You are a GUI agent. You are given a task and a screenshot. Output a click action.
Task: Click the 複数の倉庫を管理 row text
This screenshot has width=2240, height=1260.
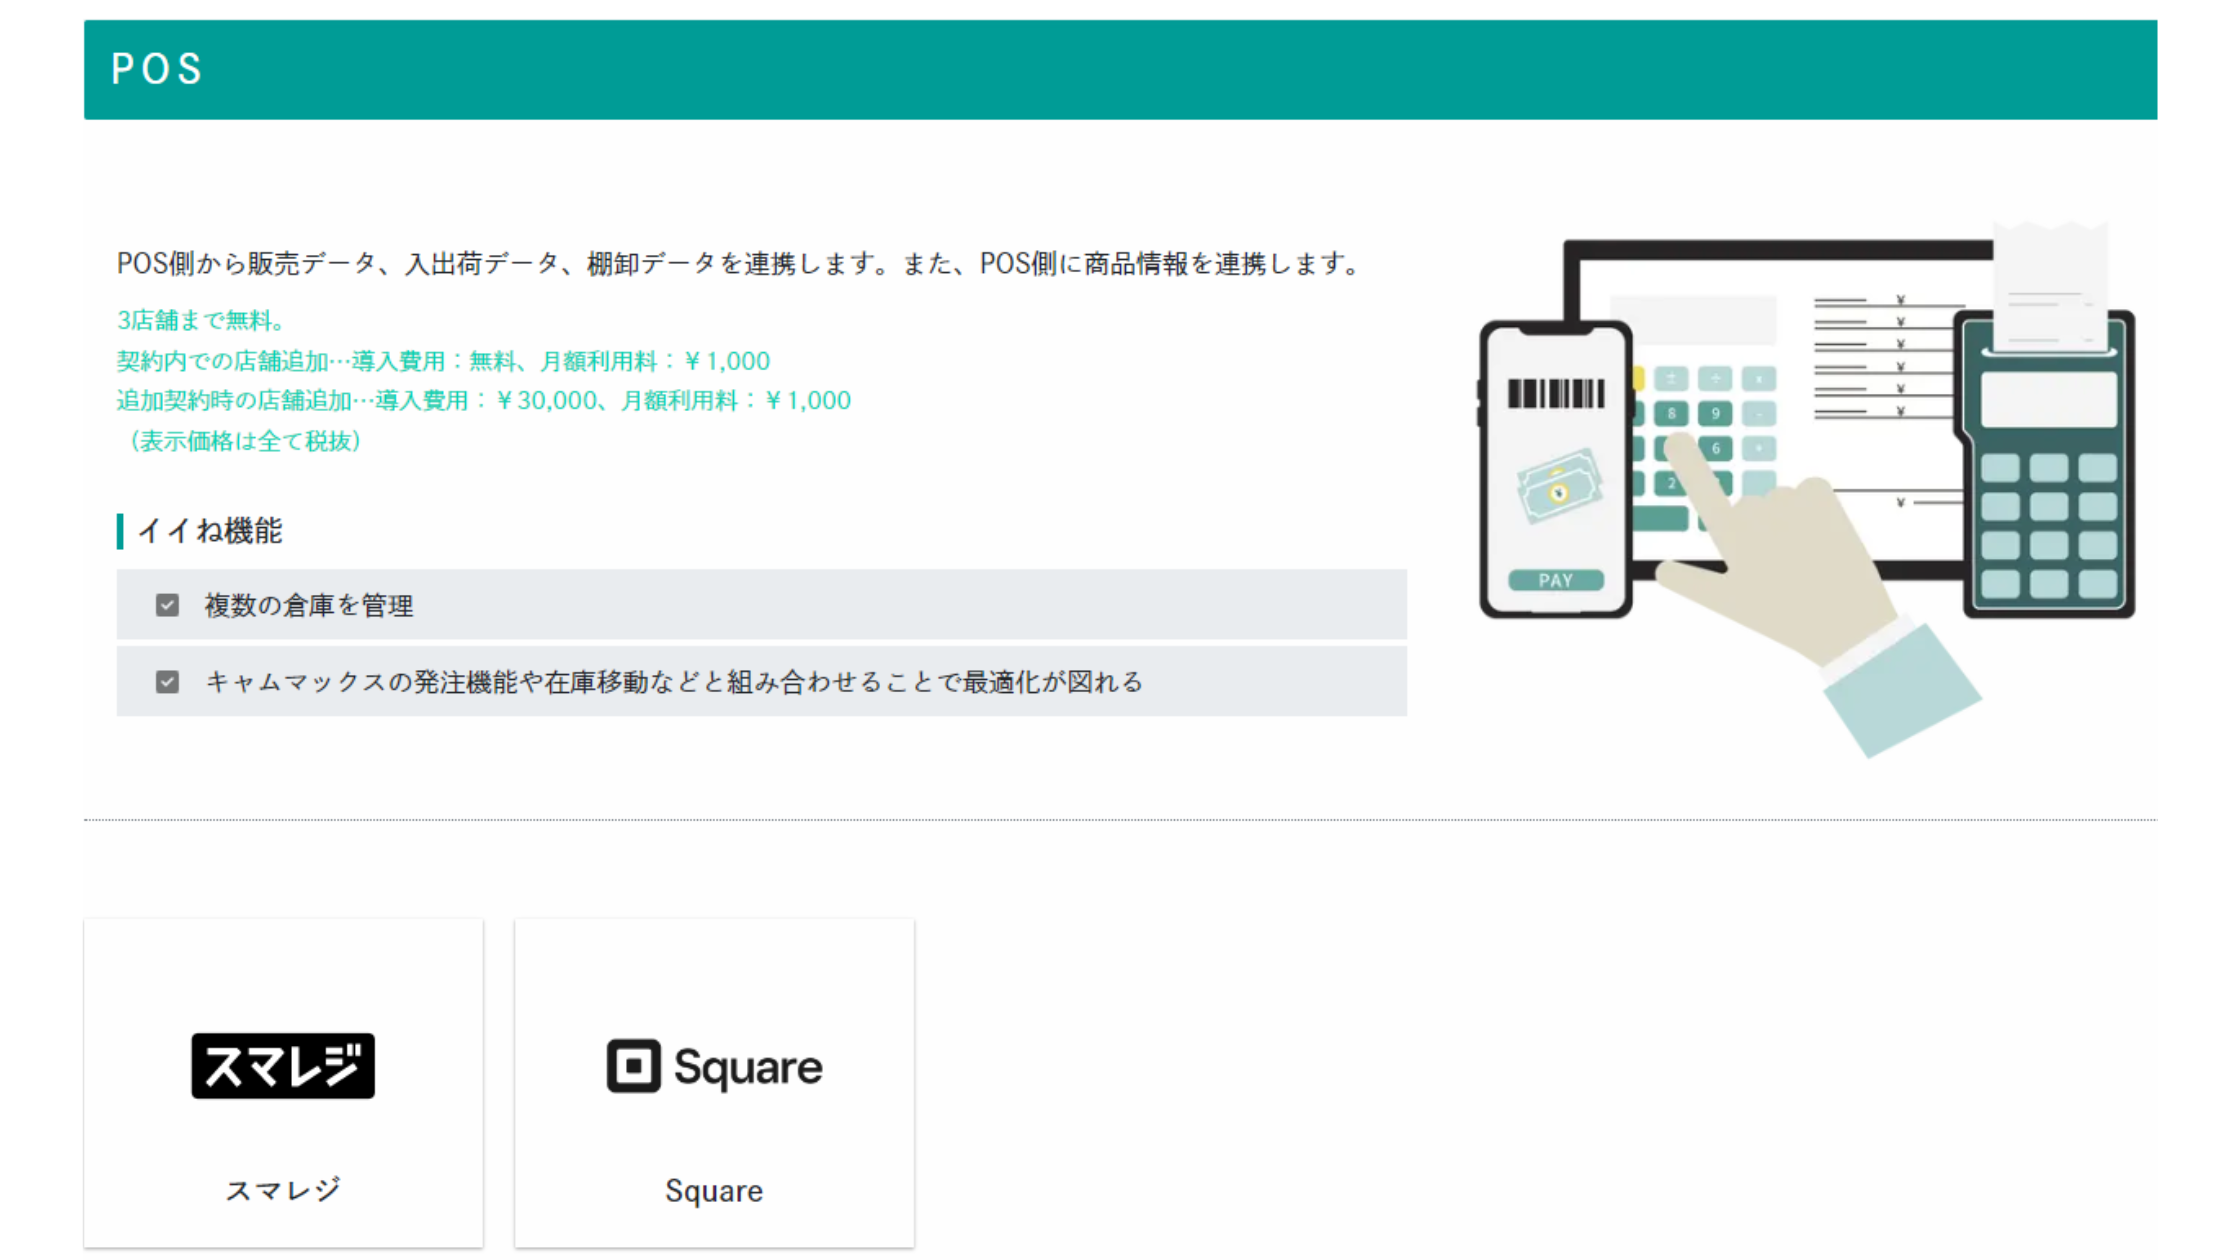[309, 606]
